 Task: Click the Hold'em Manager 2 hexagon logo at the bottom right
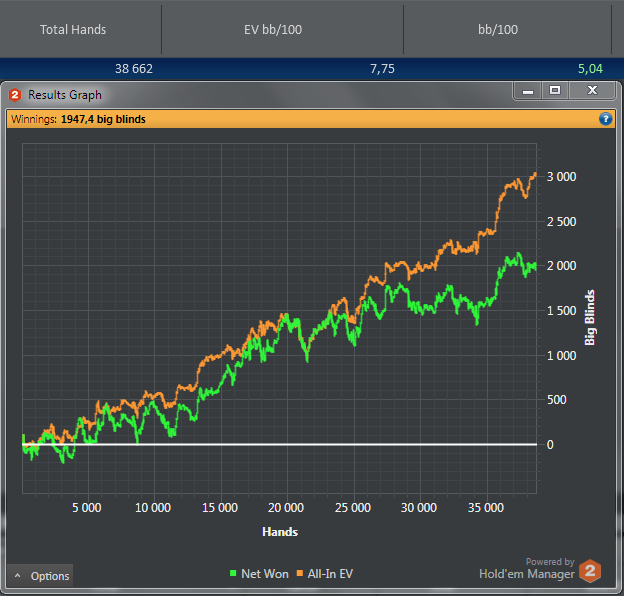[590, 571]
